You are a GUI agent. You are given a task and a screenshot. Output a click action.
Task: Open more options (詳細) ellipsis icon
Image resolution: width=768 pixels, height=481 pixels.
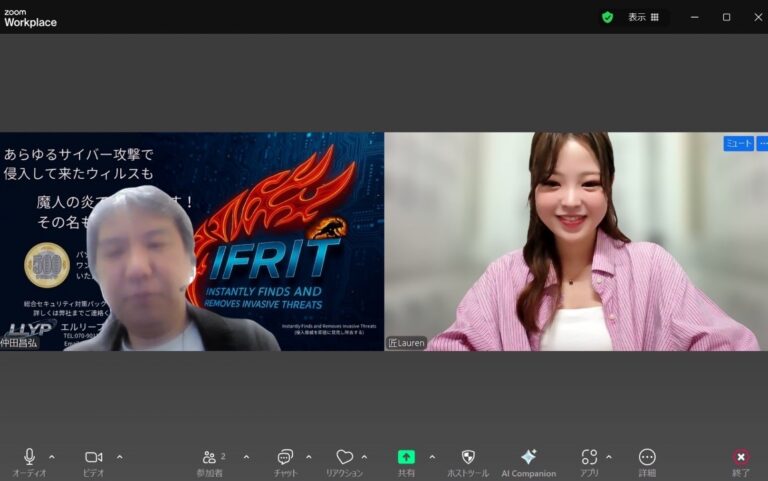(x=647, y=457)
